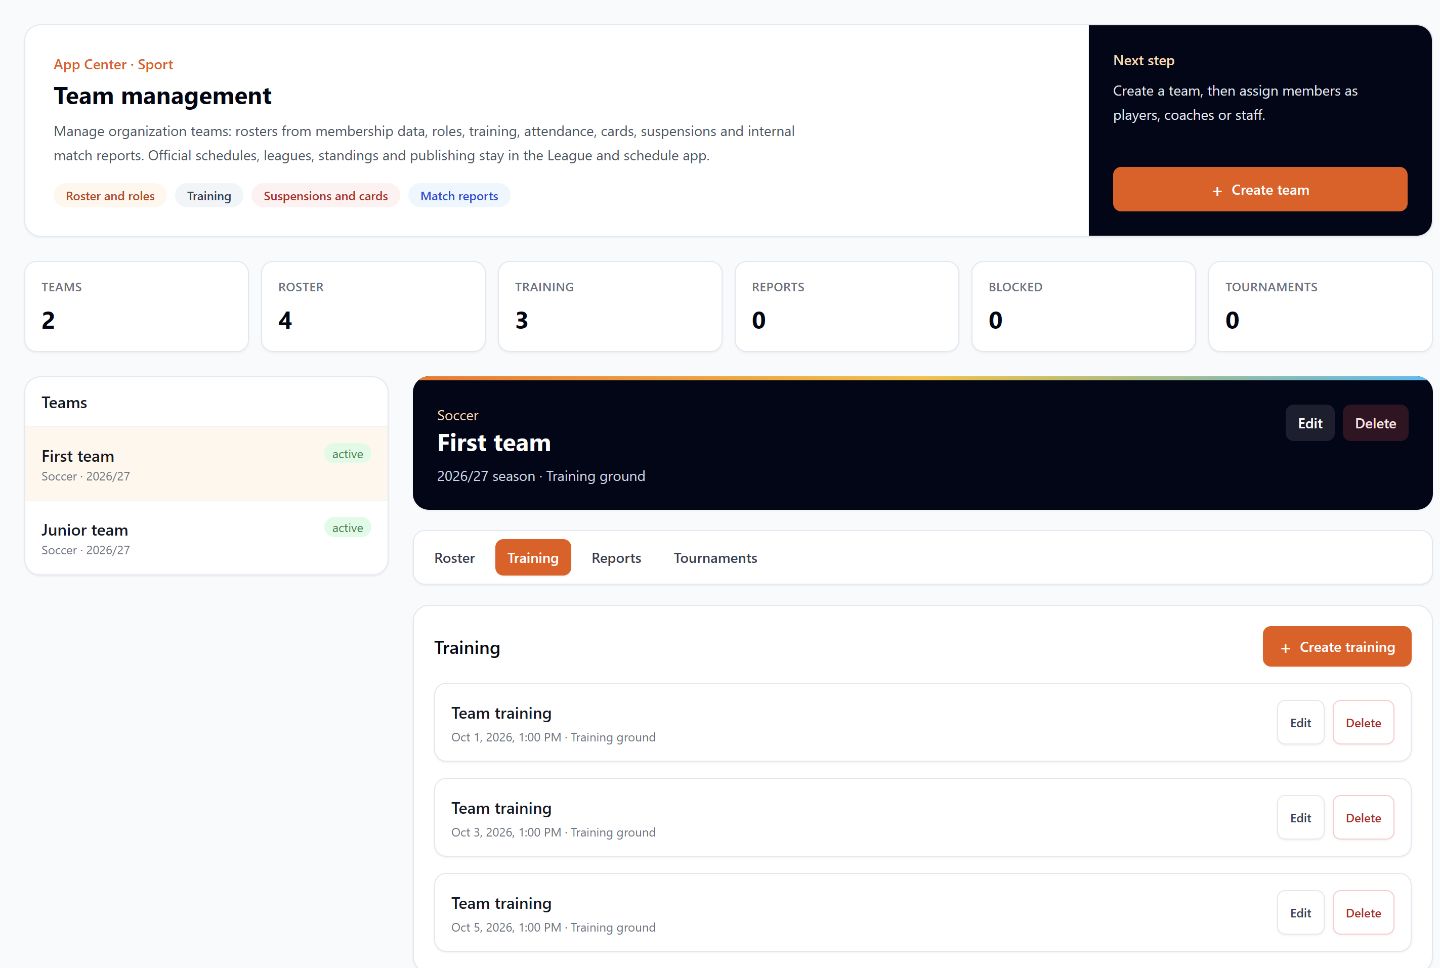Delete the First team
The height and width of the screenshot is (968, 1440).
pyautogui.click(x=1375, y=423)
